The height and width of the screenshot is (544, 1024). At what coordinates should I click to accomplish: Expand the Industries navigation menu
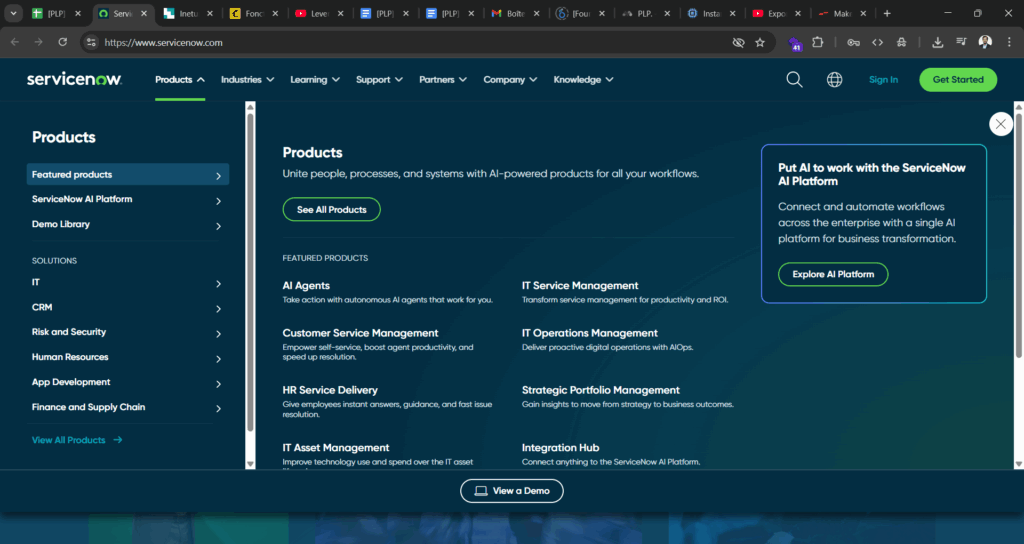[x=248, y=80]
